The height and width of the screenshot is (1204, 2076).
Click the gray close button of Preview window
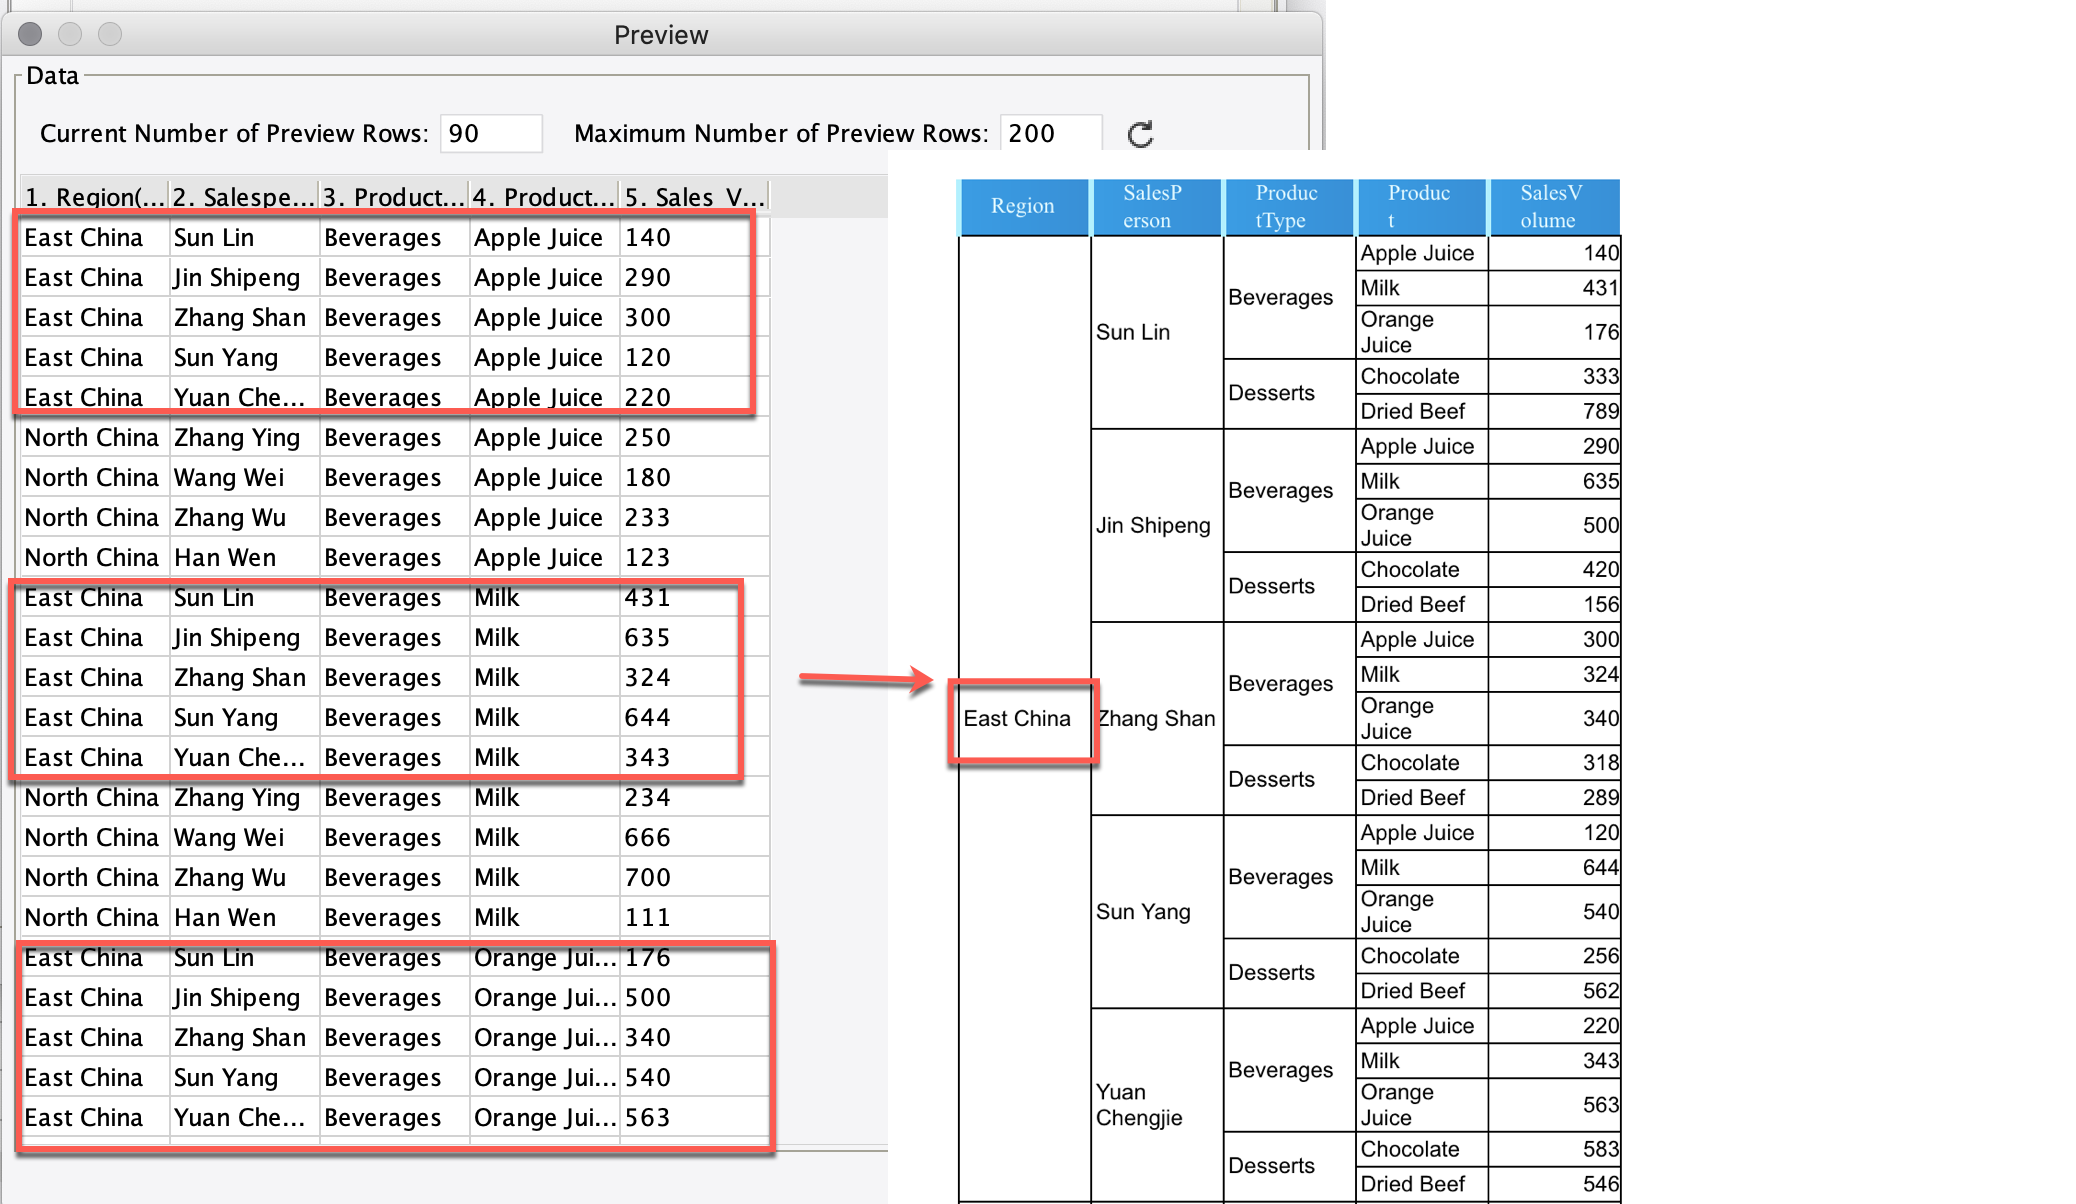(x=30, y=35)
